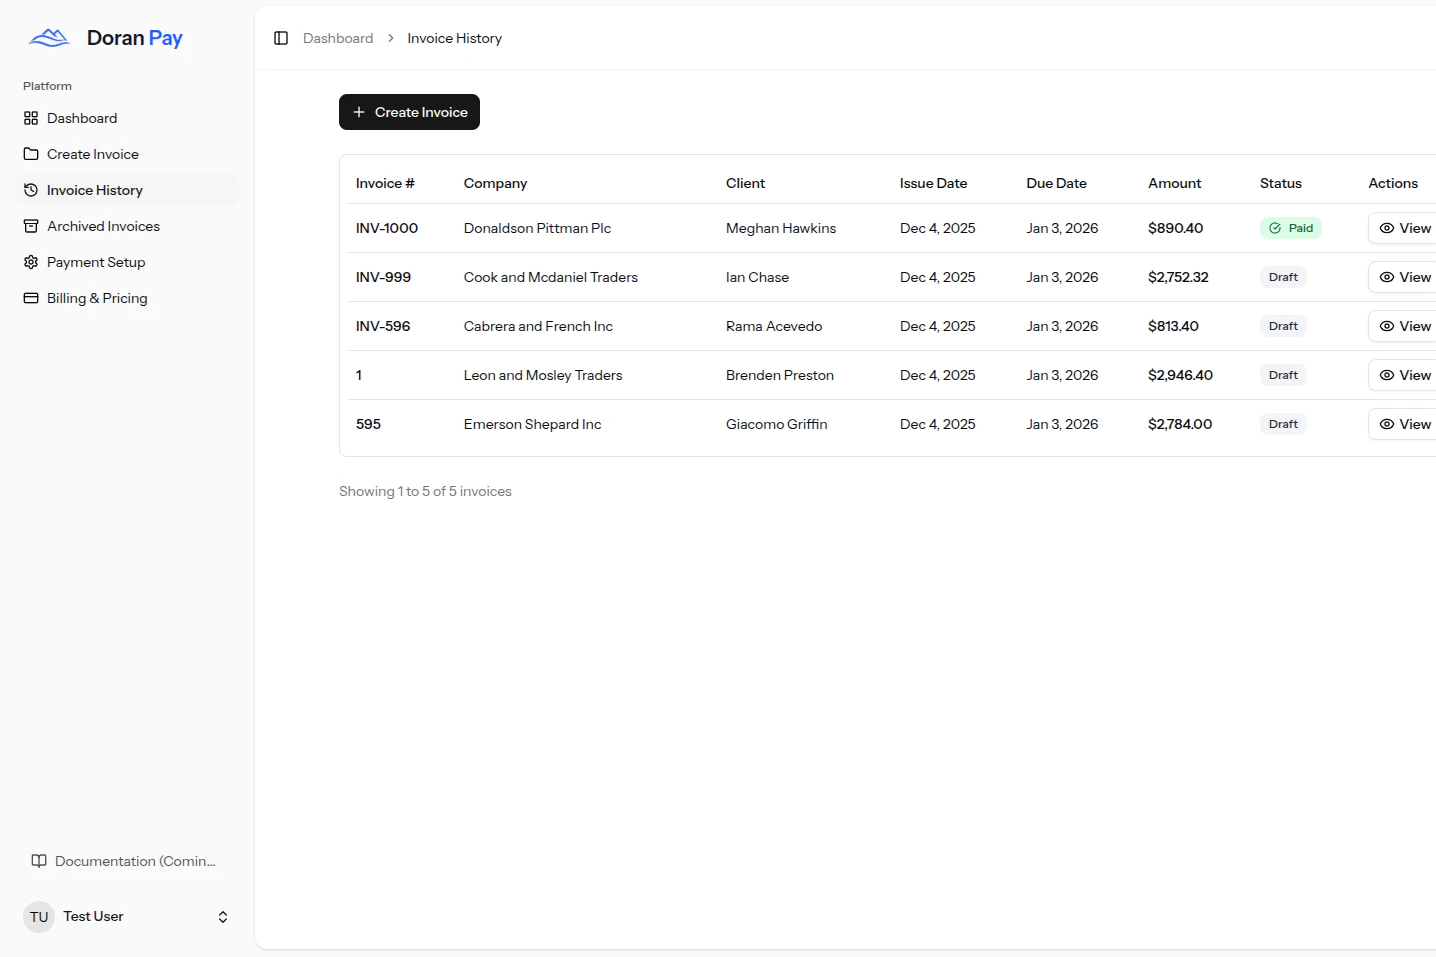Select the Invoice History breadcrumb item
The width and height of the screenshot is (1436, 957).
coord(454,38)
